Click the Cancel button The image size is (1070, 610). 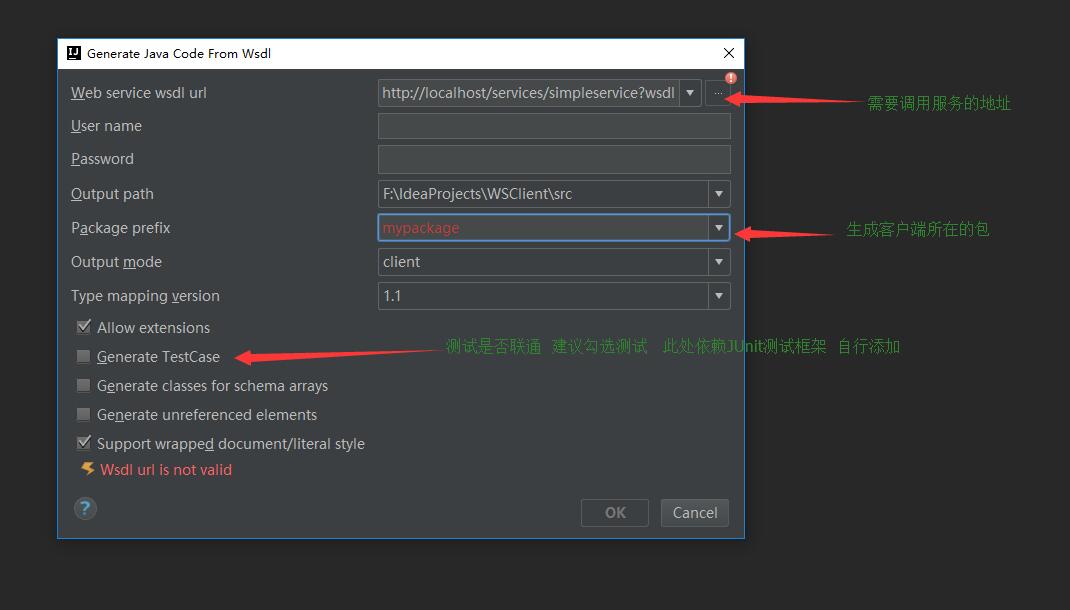click(x=695, y=512)
